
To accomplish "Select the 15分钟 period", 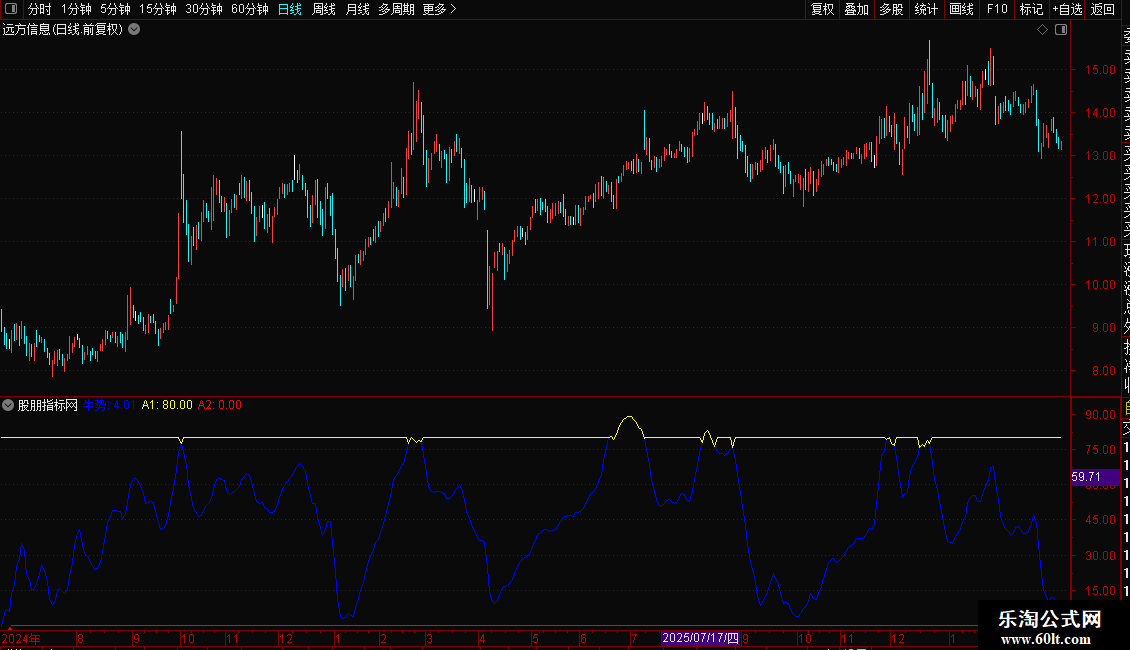I will (158, 9).
